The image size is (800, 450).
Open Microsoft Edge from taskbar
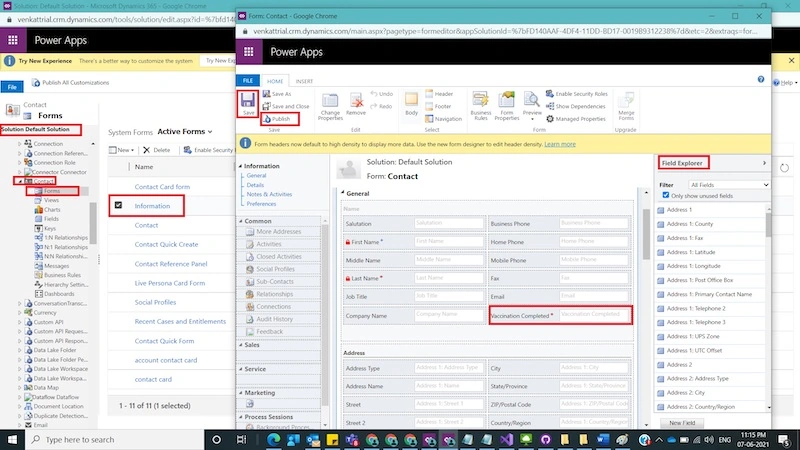coord(273,439)
